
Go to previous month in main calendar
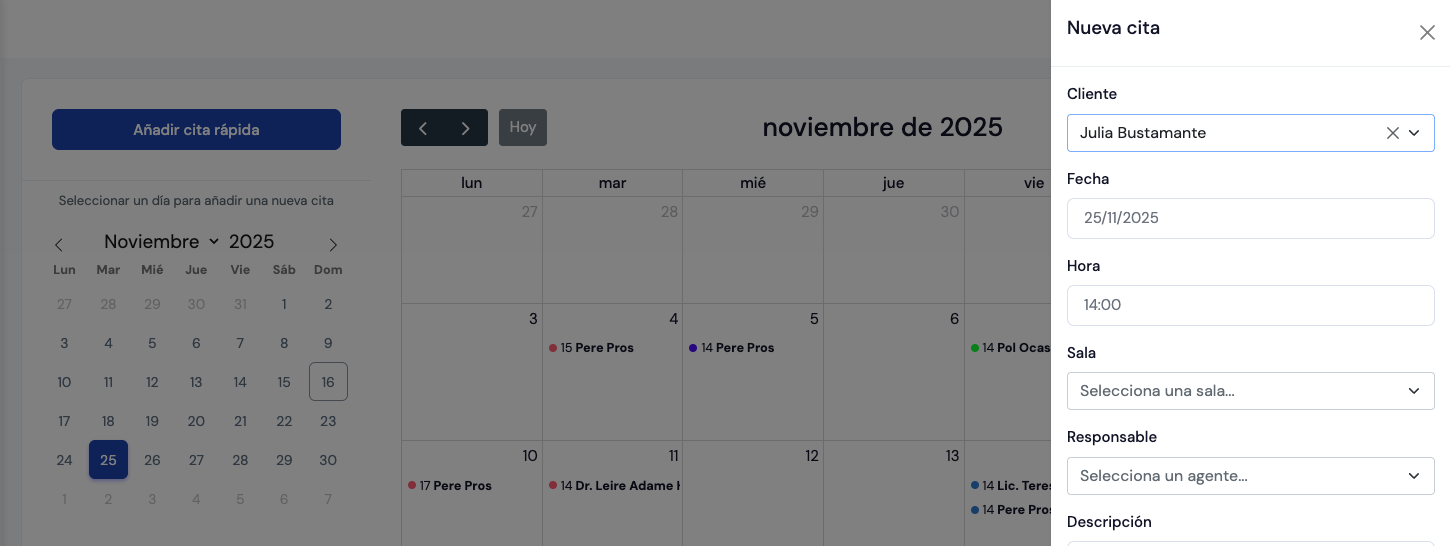coord(423,128)
